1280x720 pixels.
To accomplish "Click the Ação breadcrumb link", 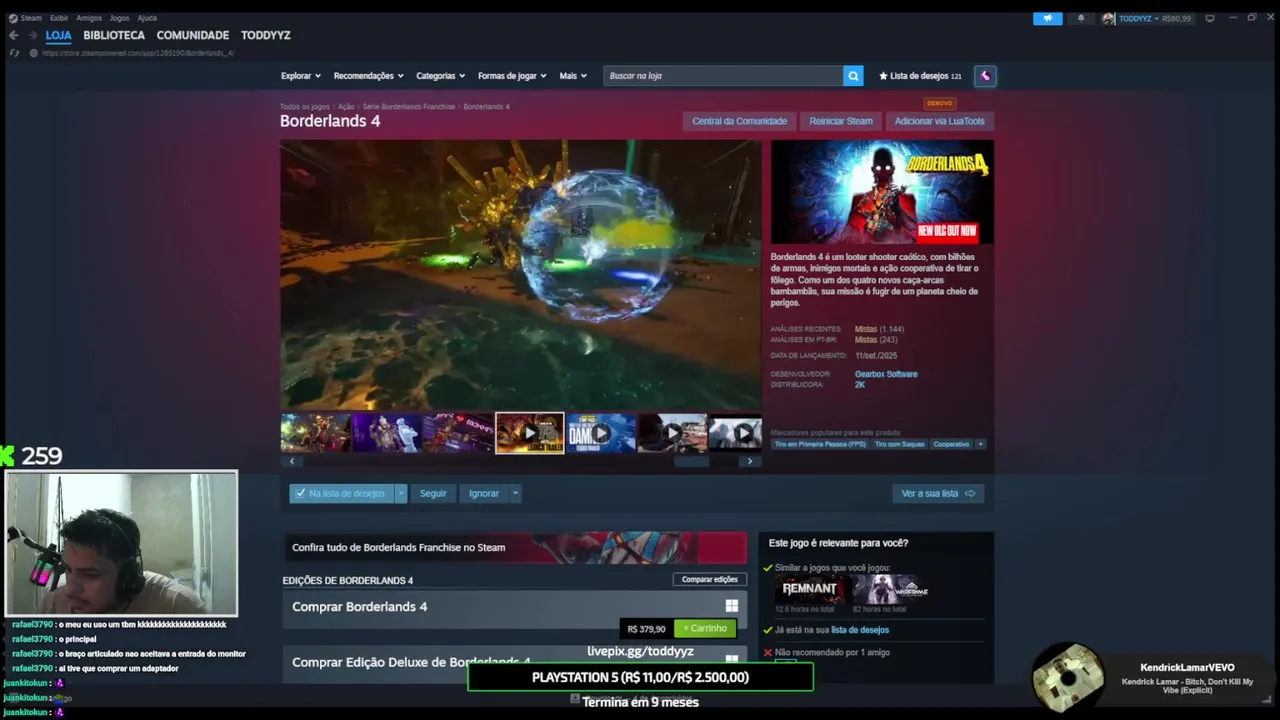I will [x=346, y=106].
